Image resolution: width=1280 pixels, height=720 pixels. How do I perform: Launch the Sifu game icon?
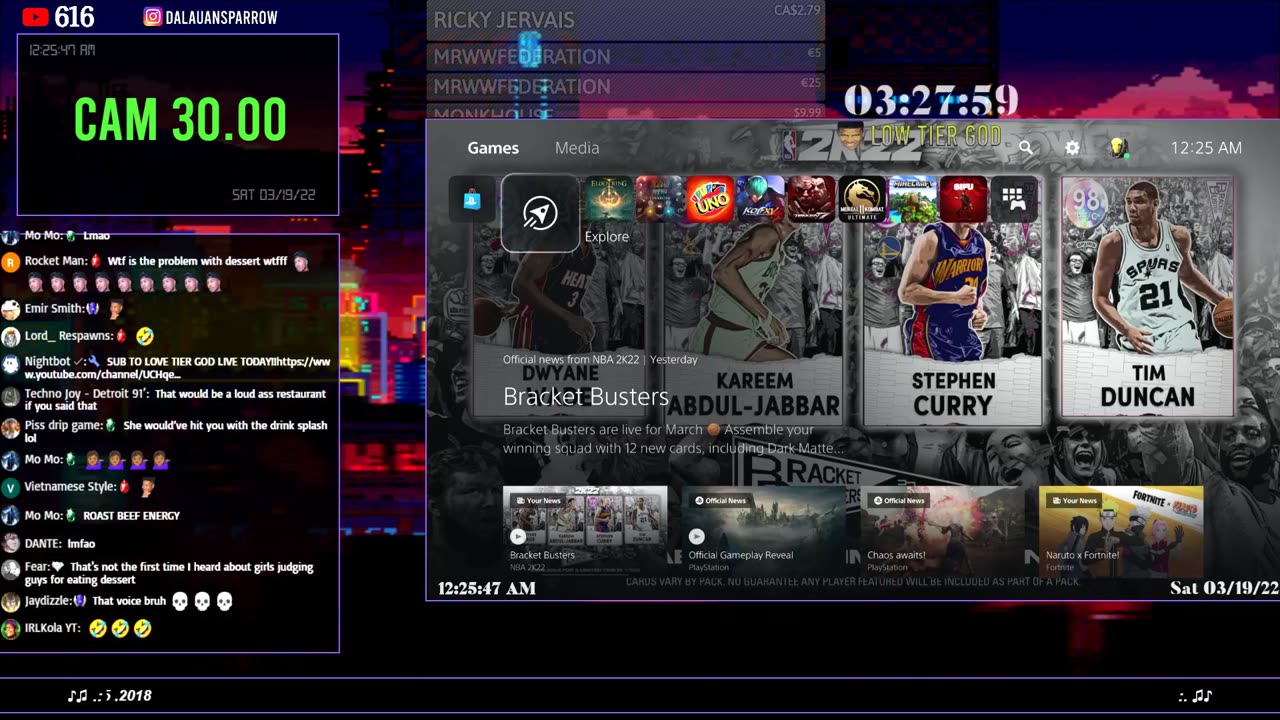963,199
